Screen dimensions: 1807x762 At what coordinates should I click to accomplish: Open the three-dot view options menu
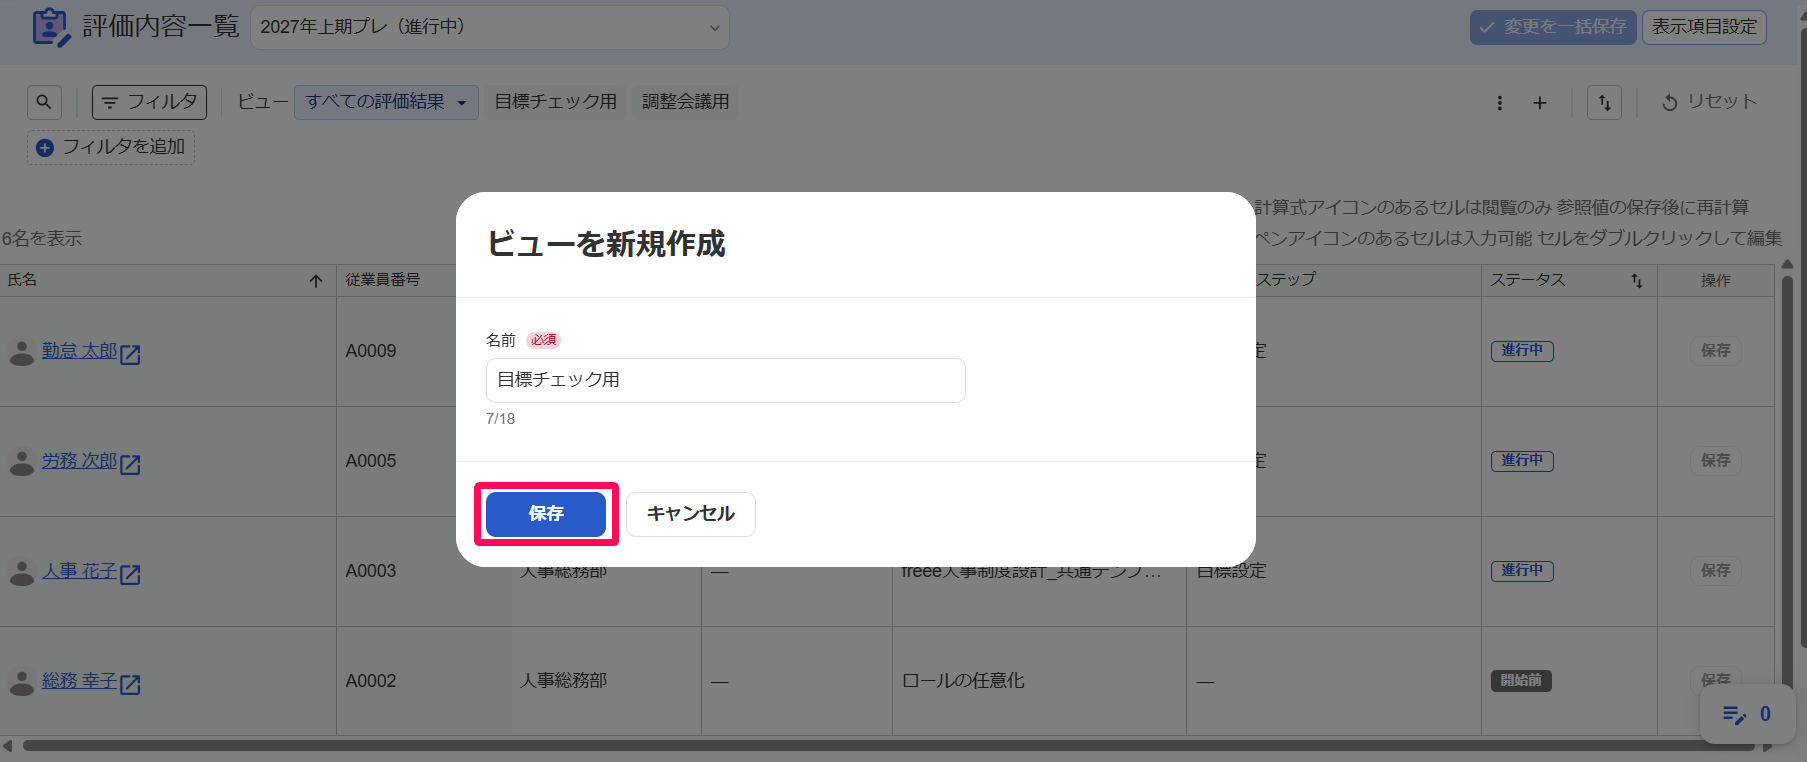(x=1499, y=103)
